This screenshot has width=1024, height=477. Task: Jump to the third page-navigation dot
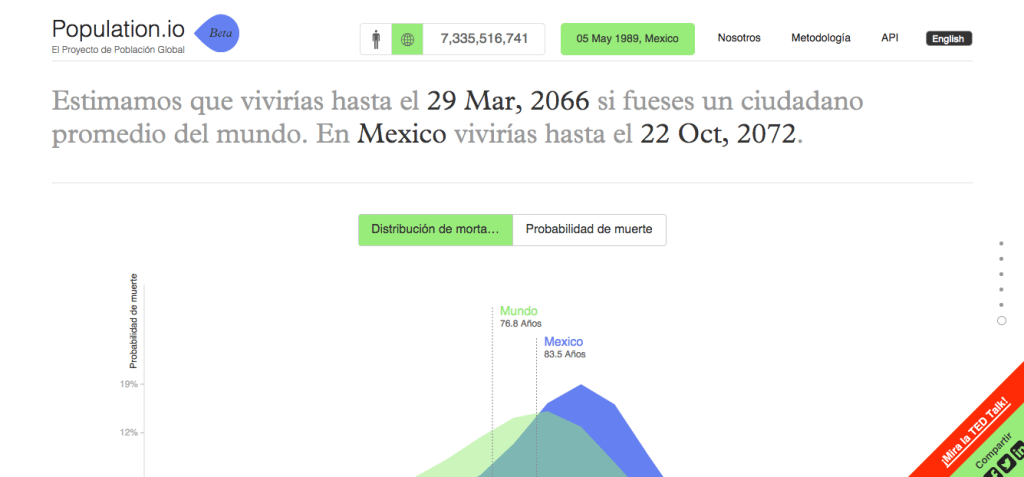click(1002, 273)
